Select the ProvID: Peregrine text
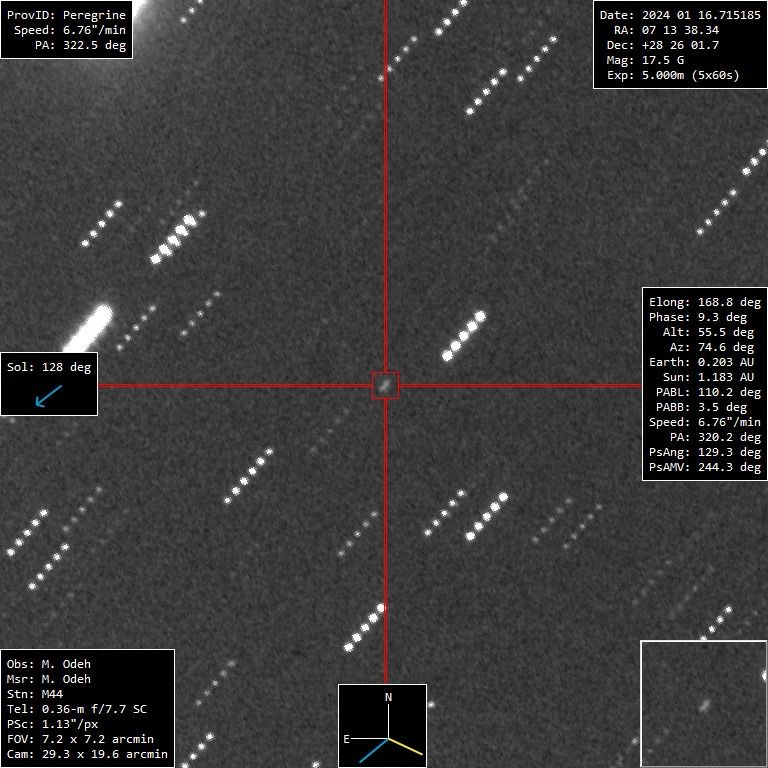 66,16
